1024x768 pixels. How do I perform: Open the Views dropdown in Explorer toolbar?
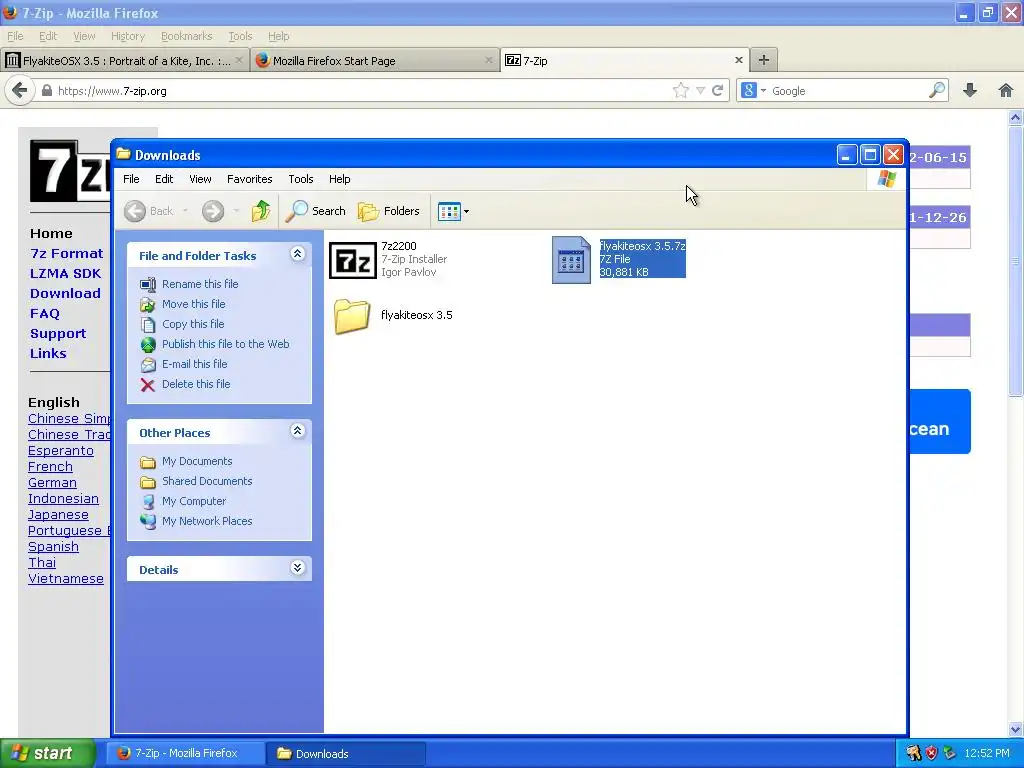point(453,212)
